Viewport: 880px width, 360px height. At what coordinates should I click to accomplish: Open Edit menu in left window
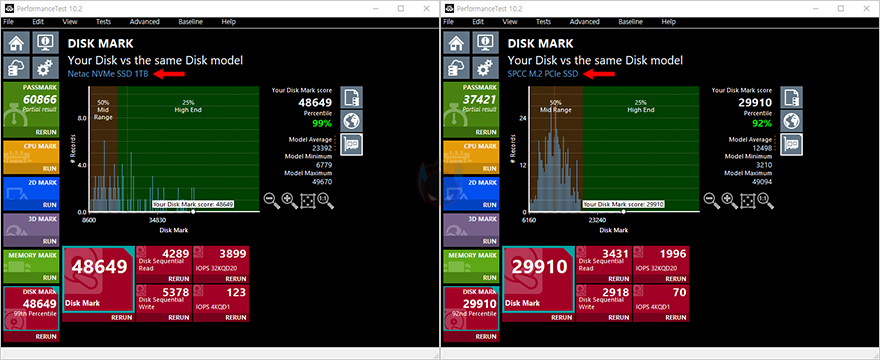[x=38, y=22]
